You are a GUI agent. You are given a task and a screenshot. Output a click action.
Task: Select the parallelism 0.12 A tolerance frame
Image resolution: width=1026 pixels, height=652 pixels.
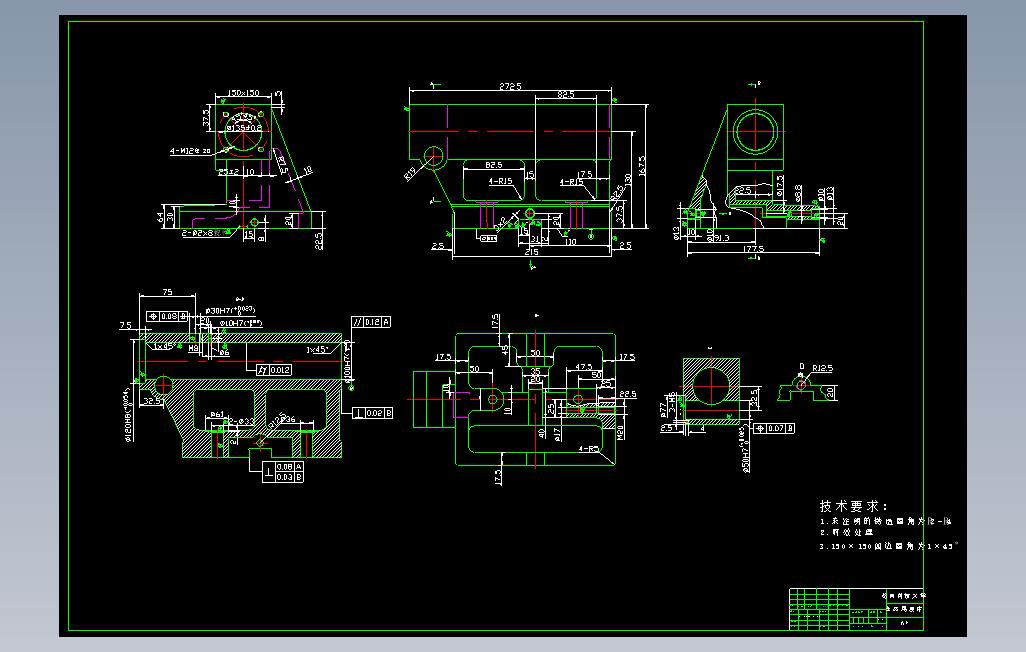point(371,322)
